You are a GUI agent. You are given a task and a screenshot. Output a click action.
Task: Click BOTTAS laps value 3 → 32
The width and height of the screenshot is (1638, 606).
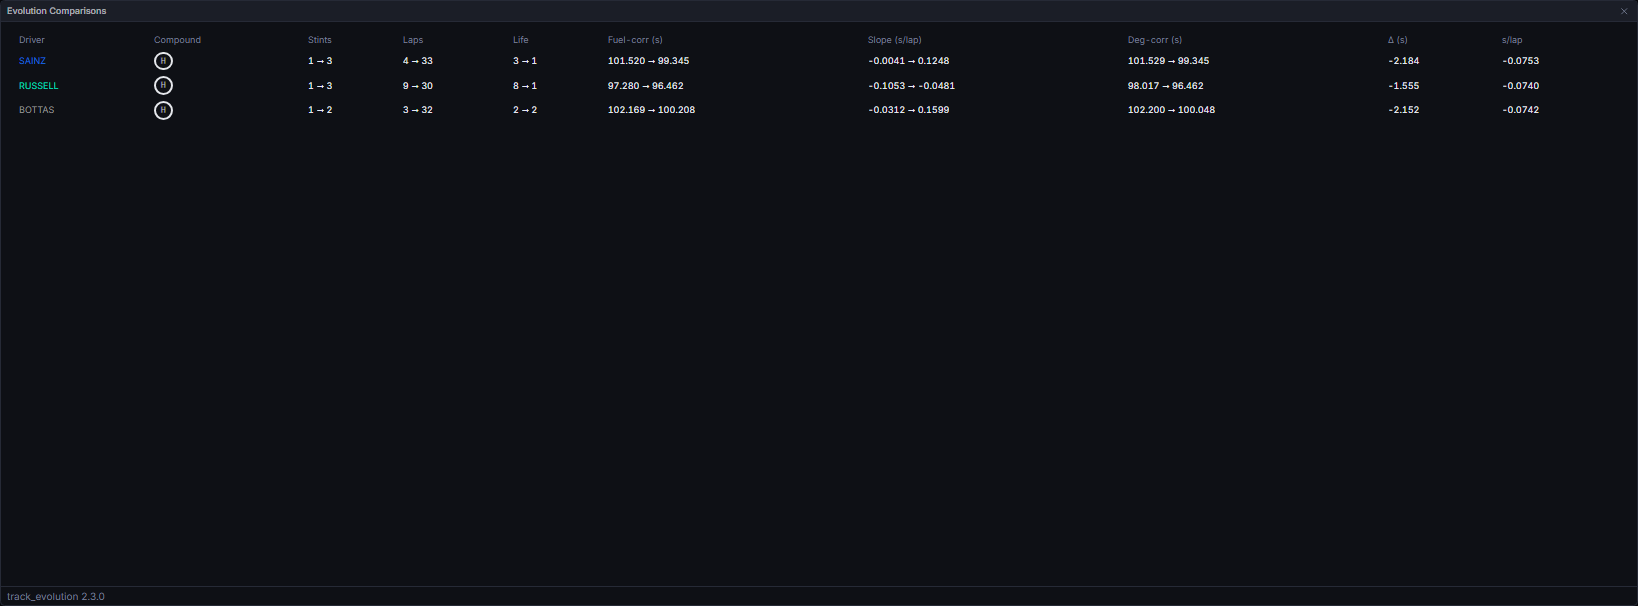click(x=418, y=110)
